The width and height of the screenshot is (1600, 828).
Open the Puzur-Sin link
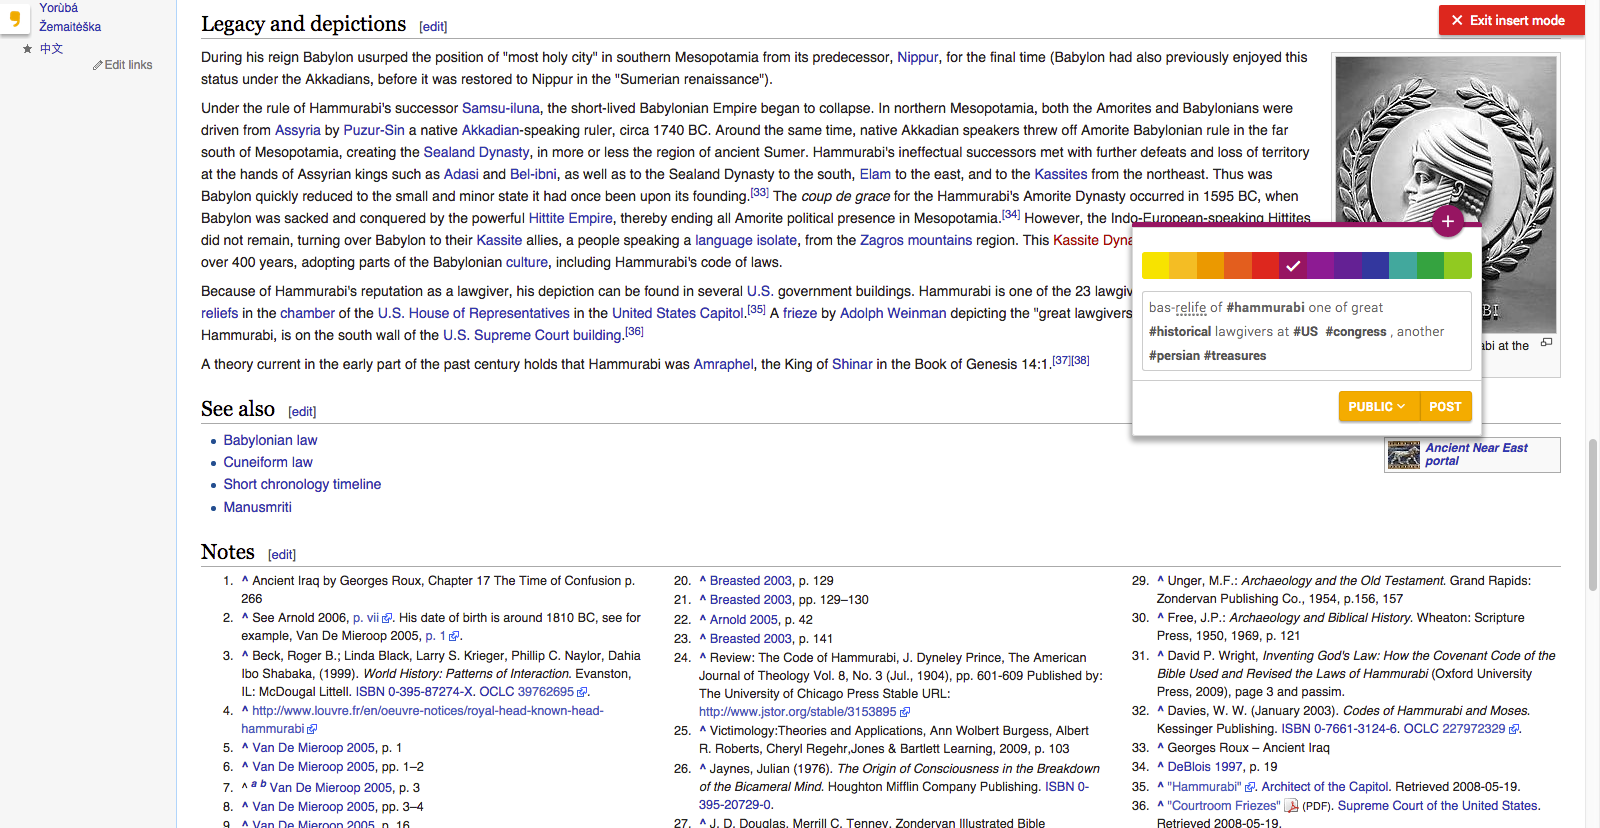[374, 130]
